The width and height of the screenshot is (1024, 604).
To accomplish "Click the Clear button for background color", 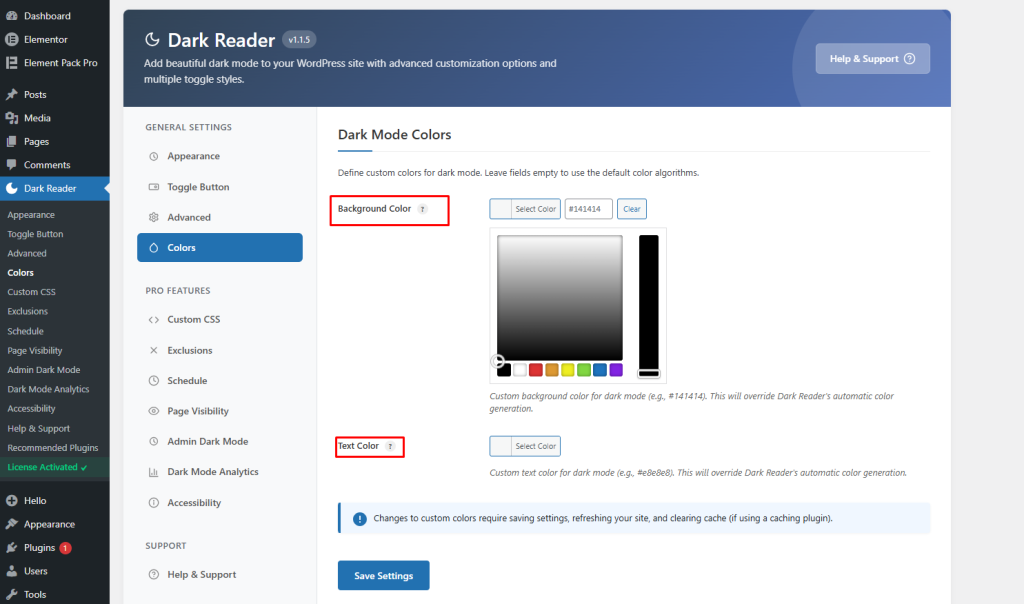I will pos(632,209).
